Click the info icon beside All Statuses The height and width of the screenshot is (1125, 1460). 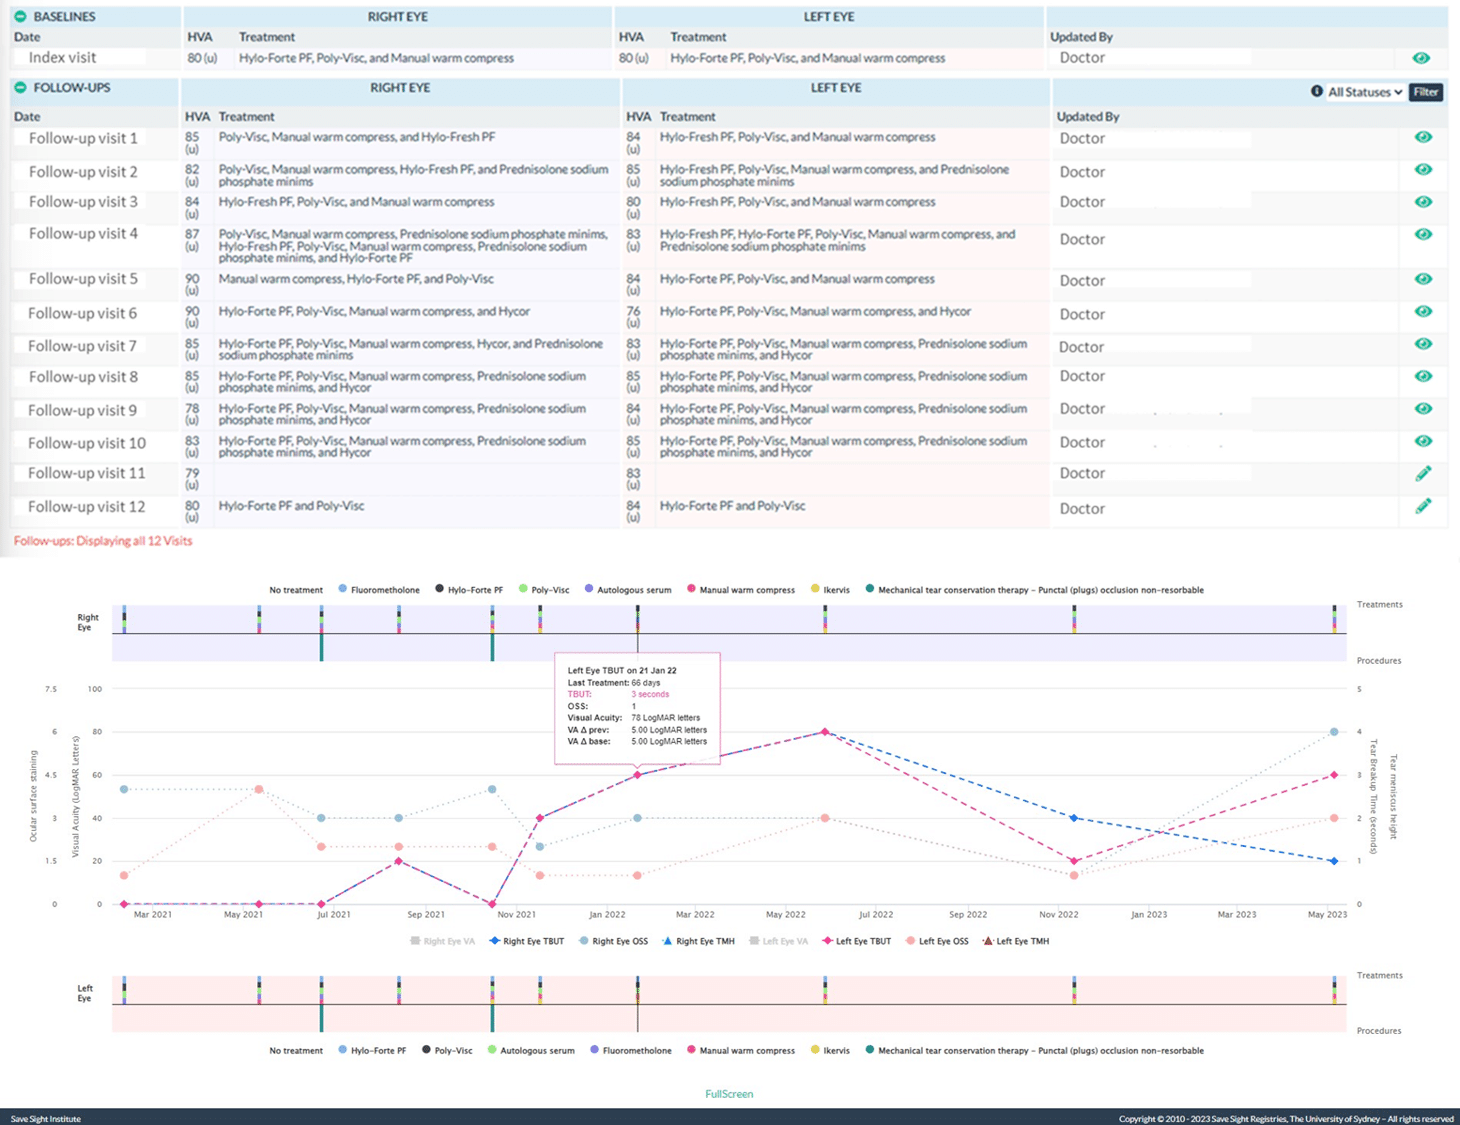click(1317, 91)
